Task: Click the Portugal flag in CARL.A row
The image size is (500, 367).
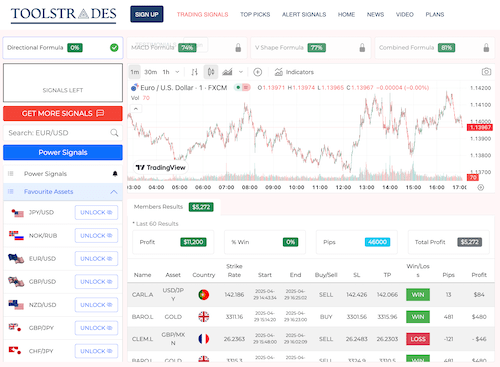Action: click(204, 295)
